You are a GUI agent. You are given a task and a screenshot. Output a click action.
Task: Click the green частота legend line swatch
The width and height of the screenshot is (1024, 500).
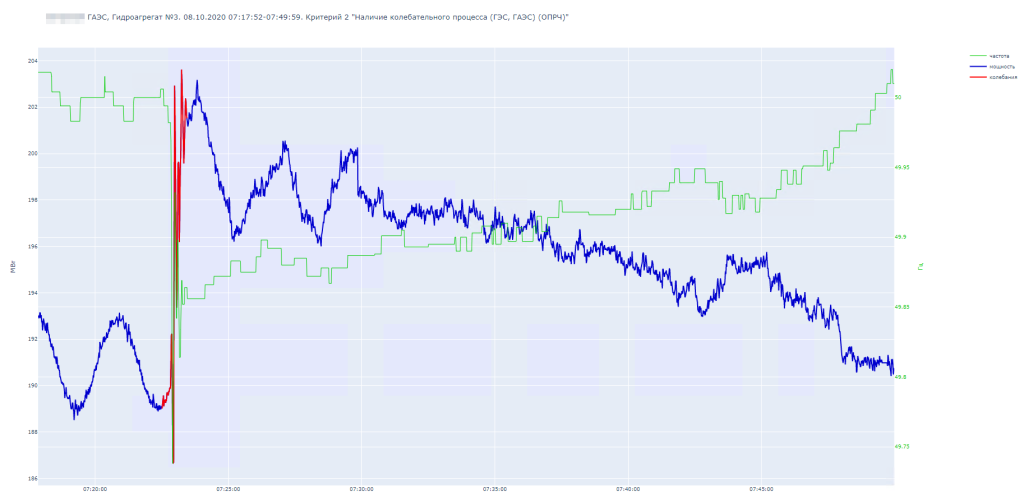pos(978,56)
